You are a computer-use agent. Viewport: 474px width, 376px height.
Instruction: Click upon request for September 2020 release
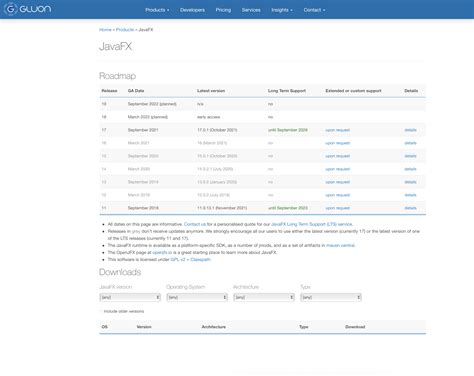pos(337,156)
